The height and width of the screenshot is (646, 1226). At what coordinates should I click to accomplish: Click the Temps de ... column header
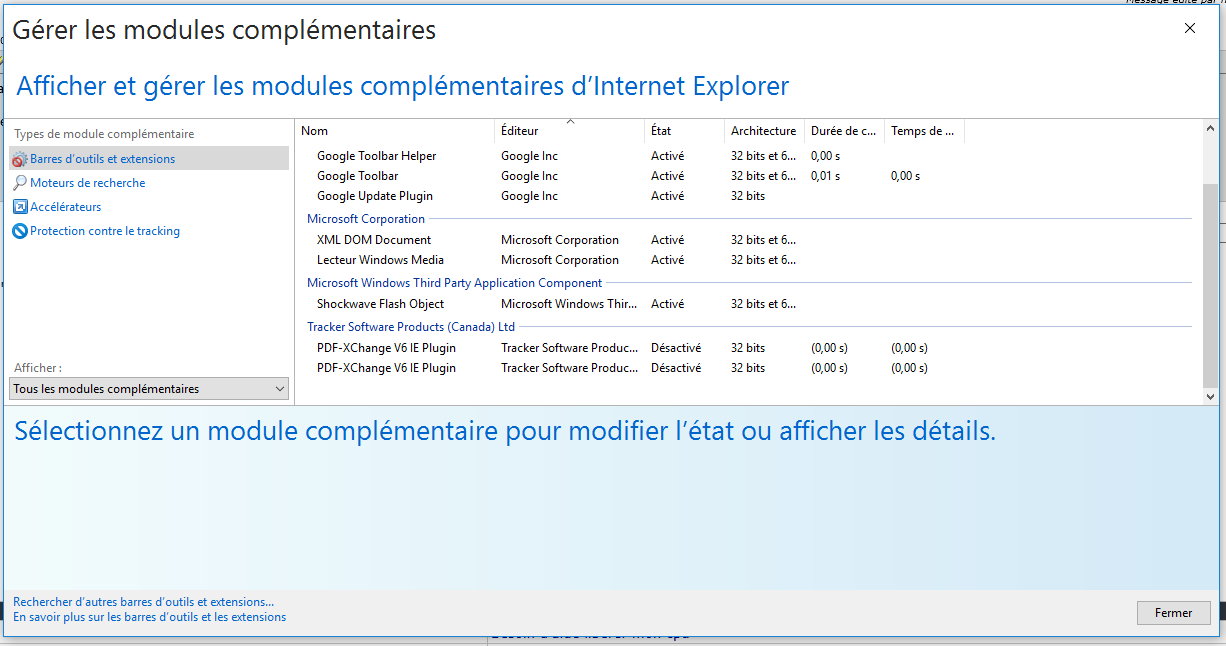click(924, 131)
